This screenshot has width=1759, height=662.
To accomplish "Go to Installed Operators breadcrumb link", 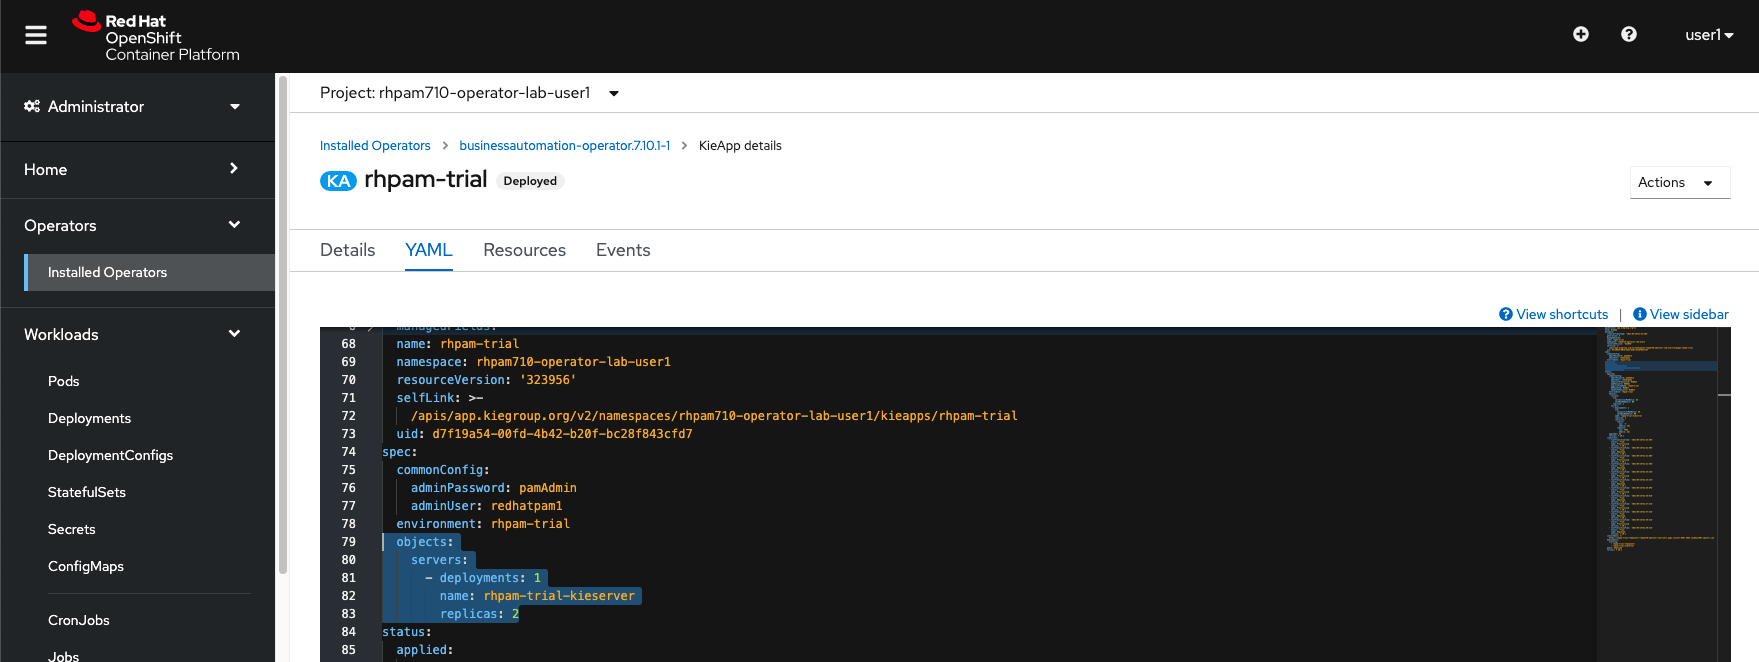I will point(375,146).
